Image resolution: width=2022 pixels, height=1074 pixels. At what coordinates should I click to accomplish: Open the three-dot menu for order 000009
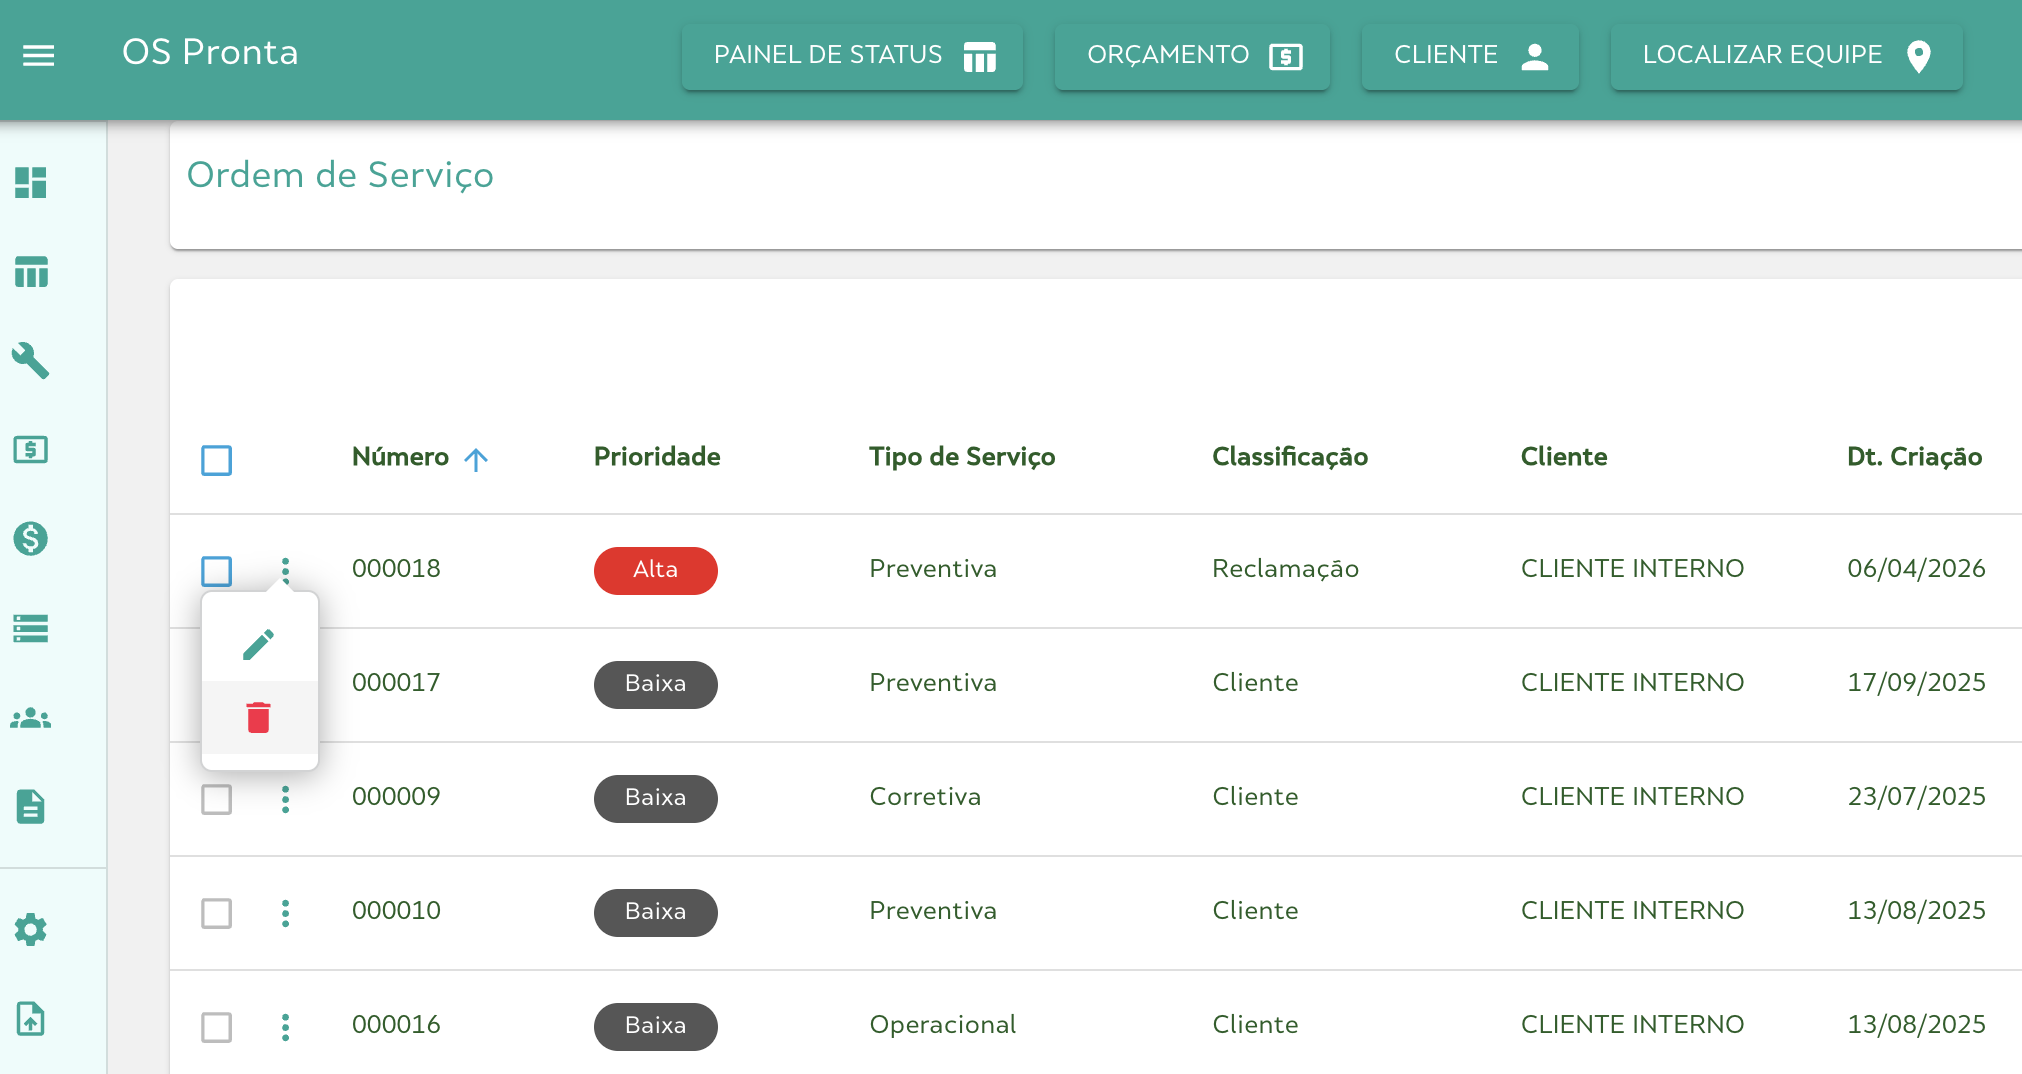pos(286,799)
